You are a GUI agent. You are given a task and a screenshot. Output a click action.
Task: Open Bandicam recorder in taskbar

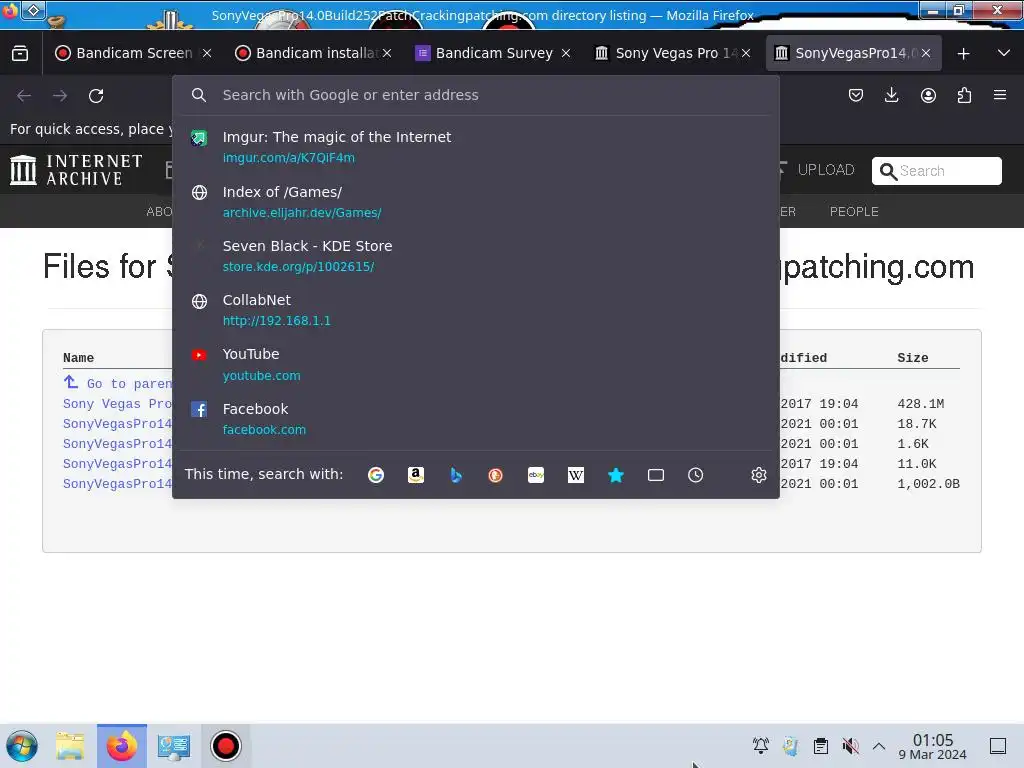225,746
